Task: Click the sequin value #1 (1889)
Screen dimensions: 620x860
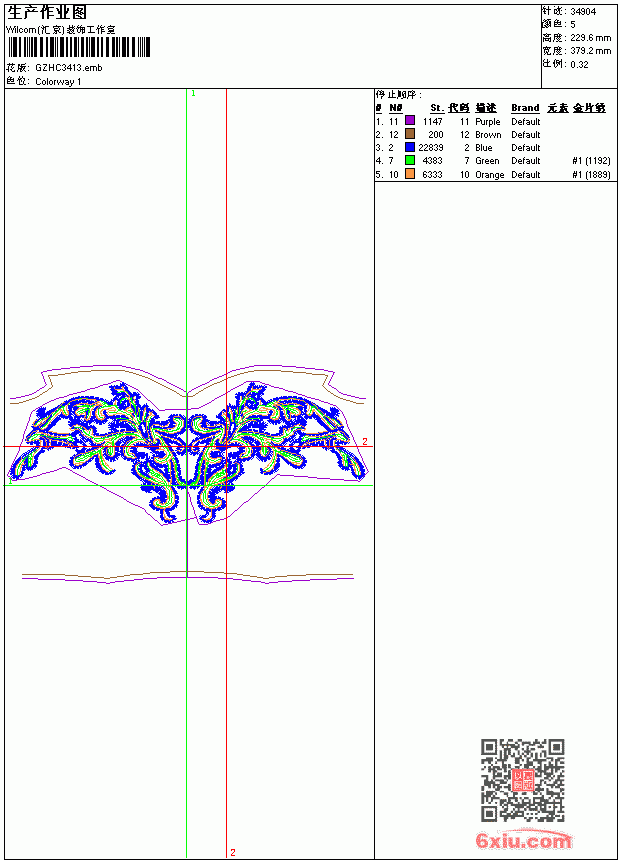Action: (591, 174)
